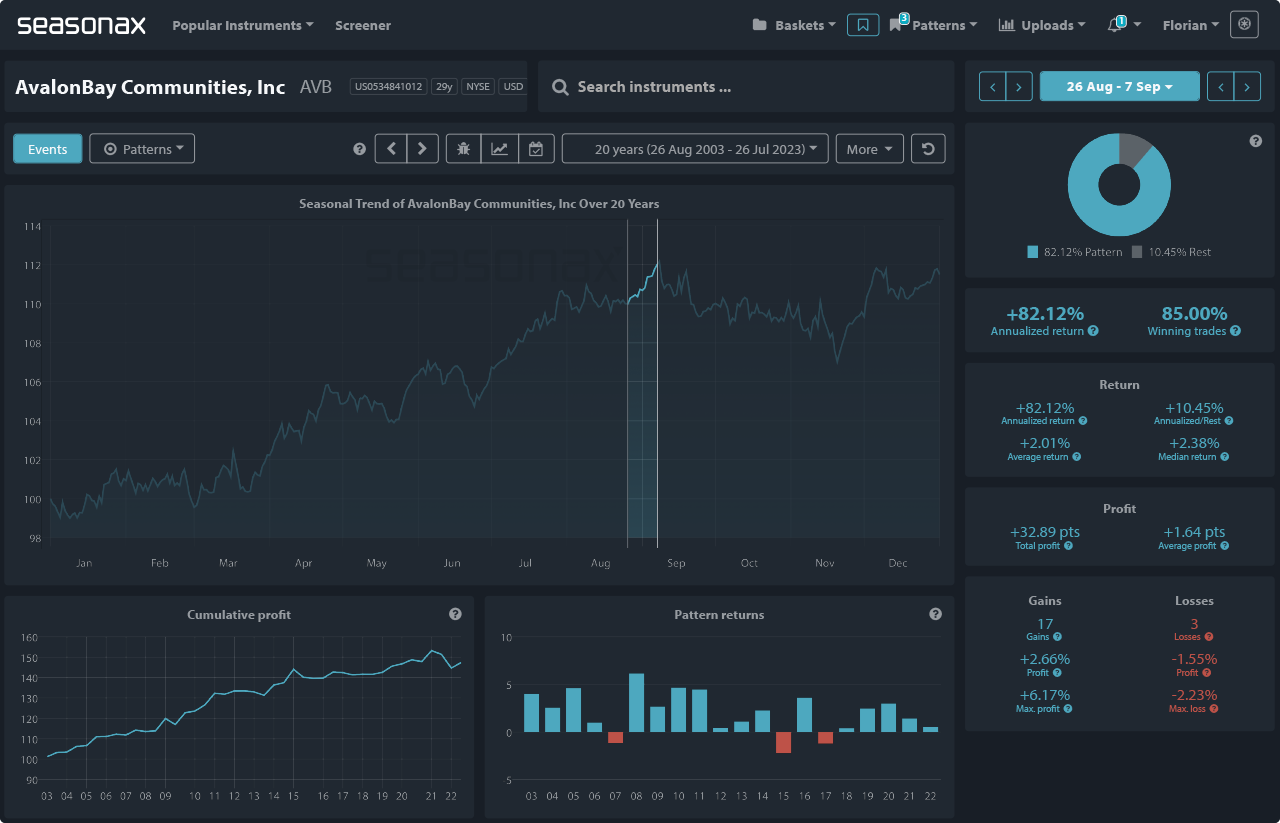Click the 10.45% Rest legend swatch
Screen dimensions: 1280x823
(x=1137, y=252)
